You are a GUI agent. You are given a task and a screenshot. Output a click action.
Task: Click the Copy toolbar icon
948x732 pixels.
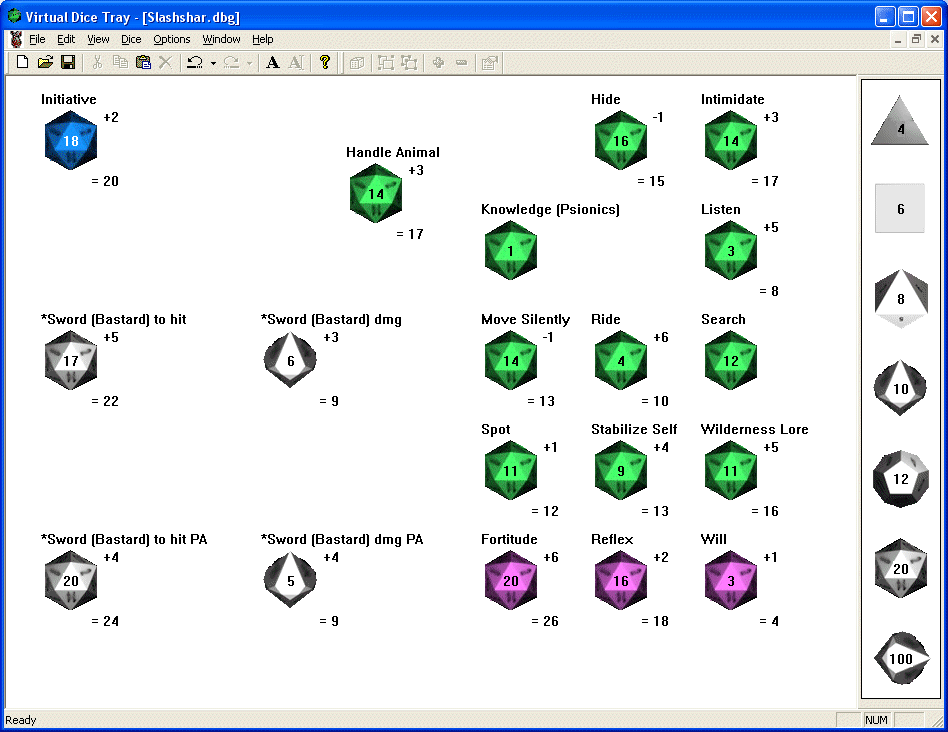point(120,62)
